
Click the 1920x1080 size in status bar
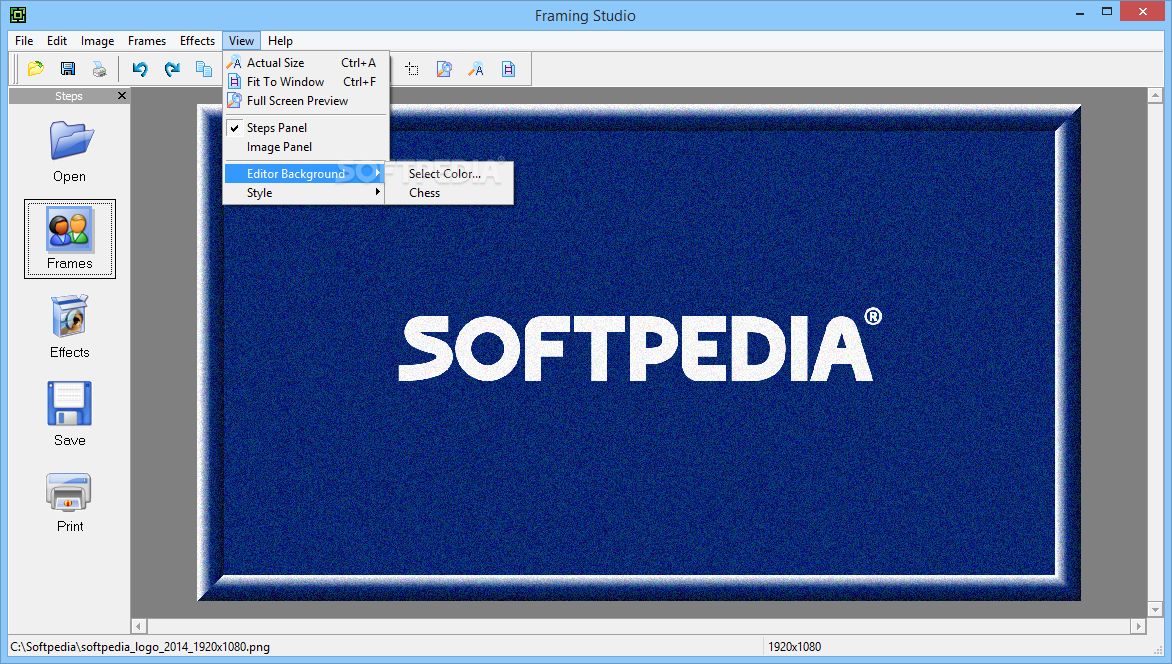[x=795, y=647]
